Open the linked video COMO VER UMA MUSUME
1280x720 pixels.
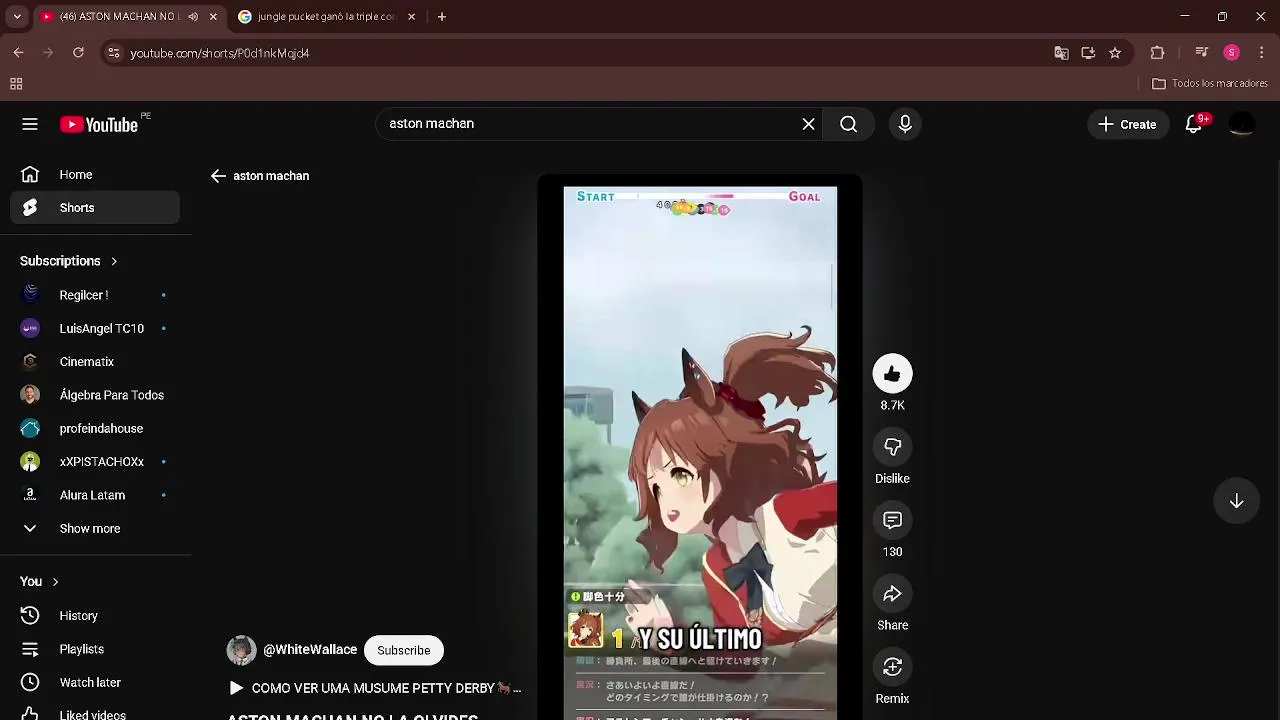(375, 688)
